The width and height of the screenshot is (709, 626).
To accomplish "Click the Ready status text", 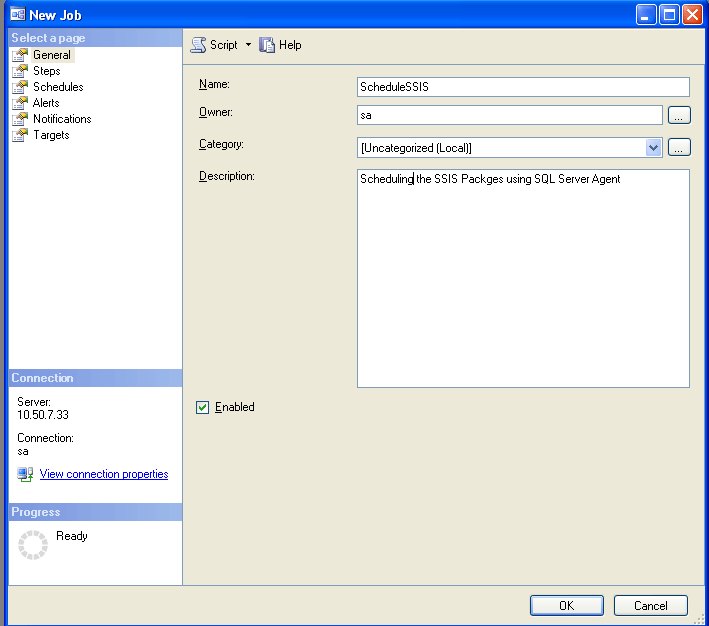I will pos(72,536).
